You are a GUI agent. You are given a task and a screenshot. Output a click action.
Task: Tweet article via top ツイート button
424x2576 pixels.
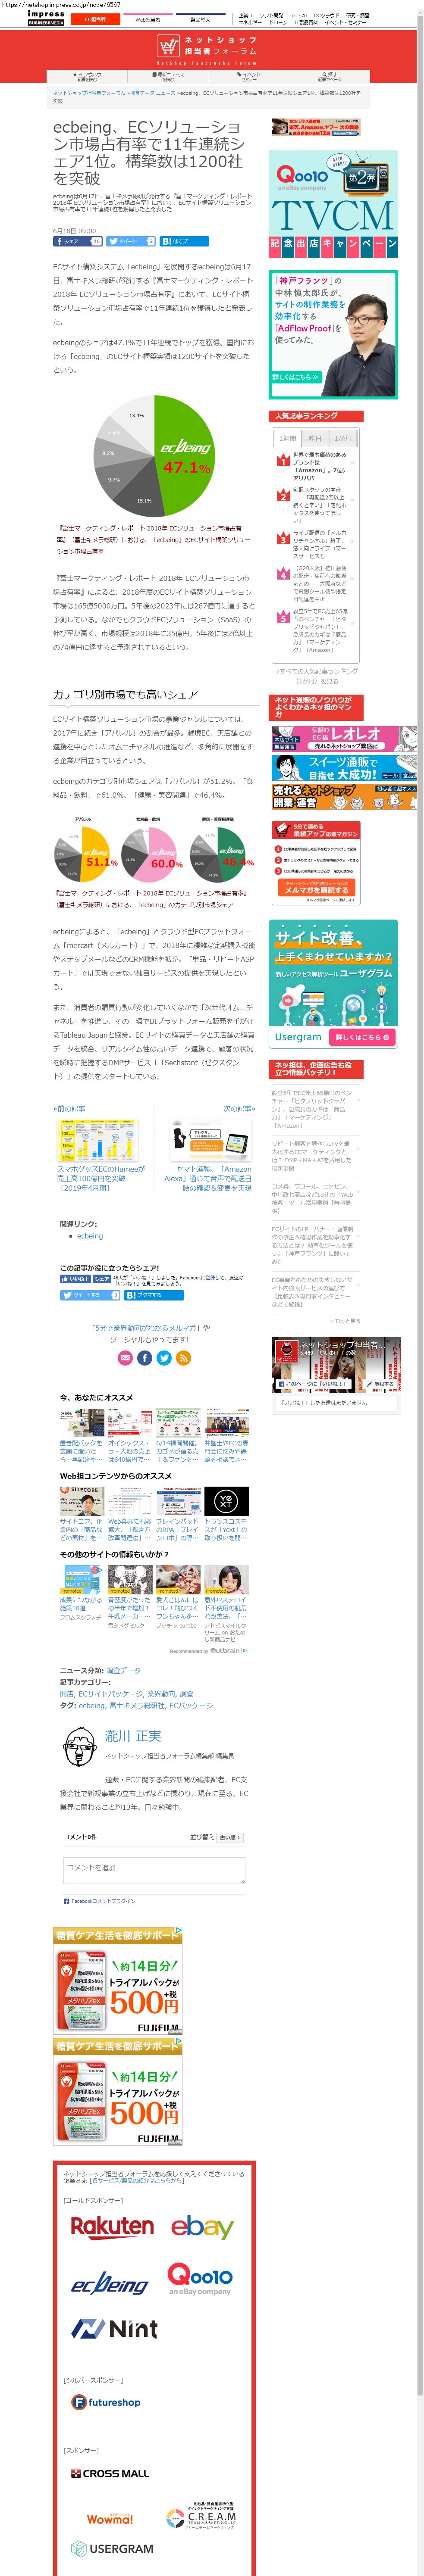click(x=131, y=241)
